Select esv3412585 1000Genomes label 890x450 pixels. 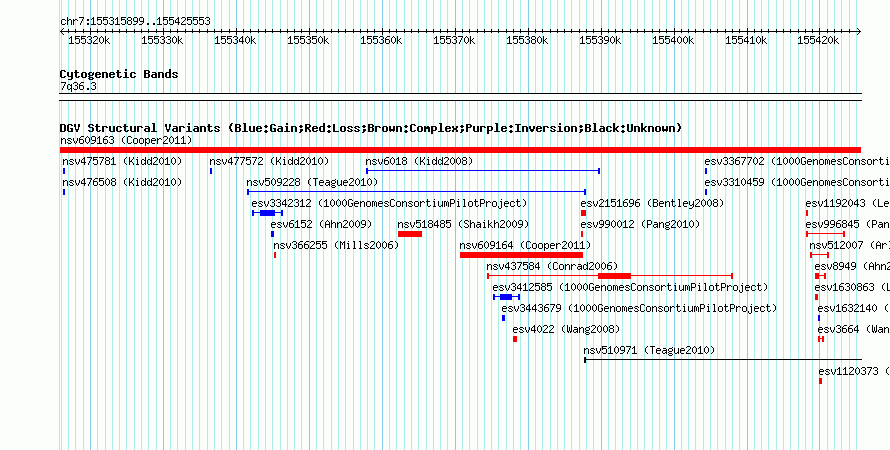[x=630, y=287]
